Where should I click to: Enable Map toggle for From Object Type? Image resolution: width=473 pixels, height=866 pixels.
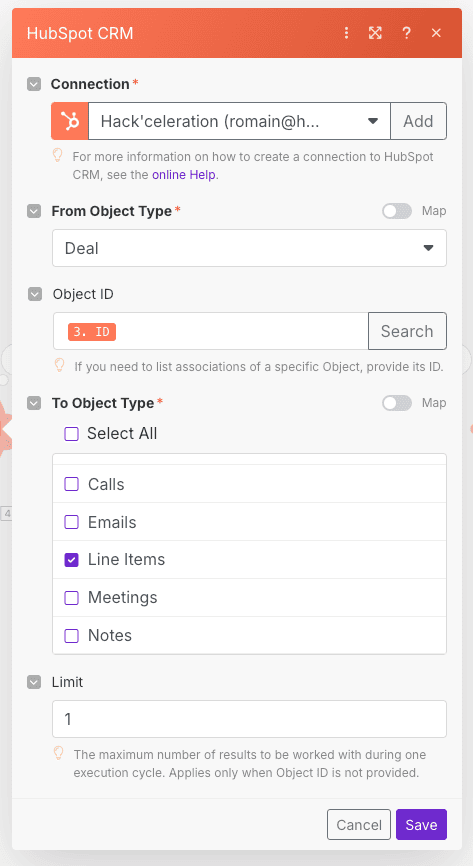point(397,211)
